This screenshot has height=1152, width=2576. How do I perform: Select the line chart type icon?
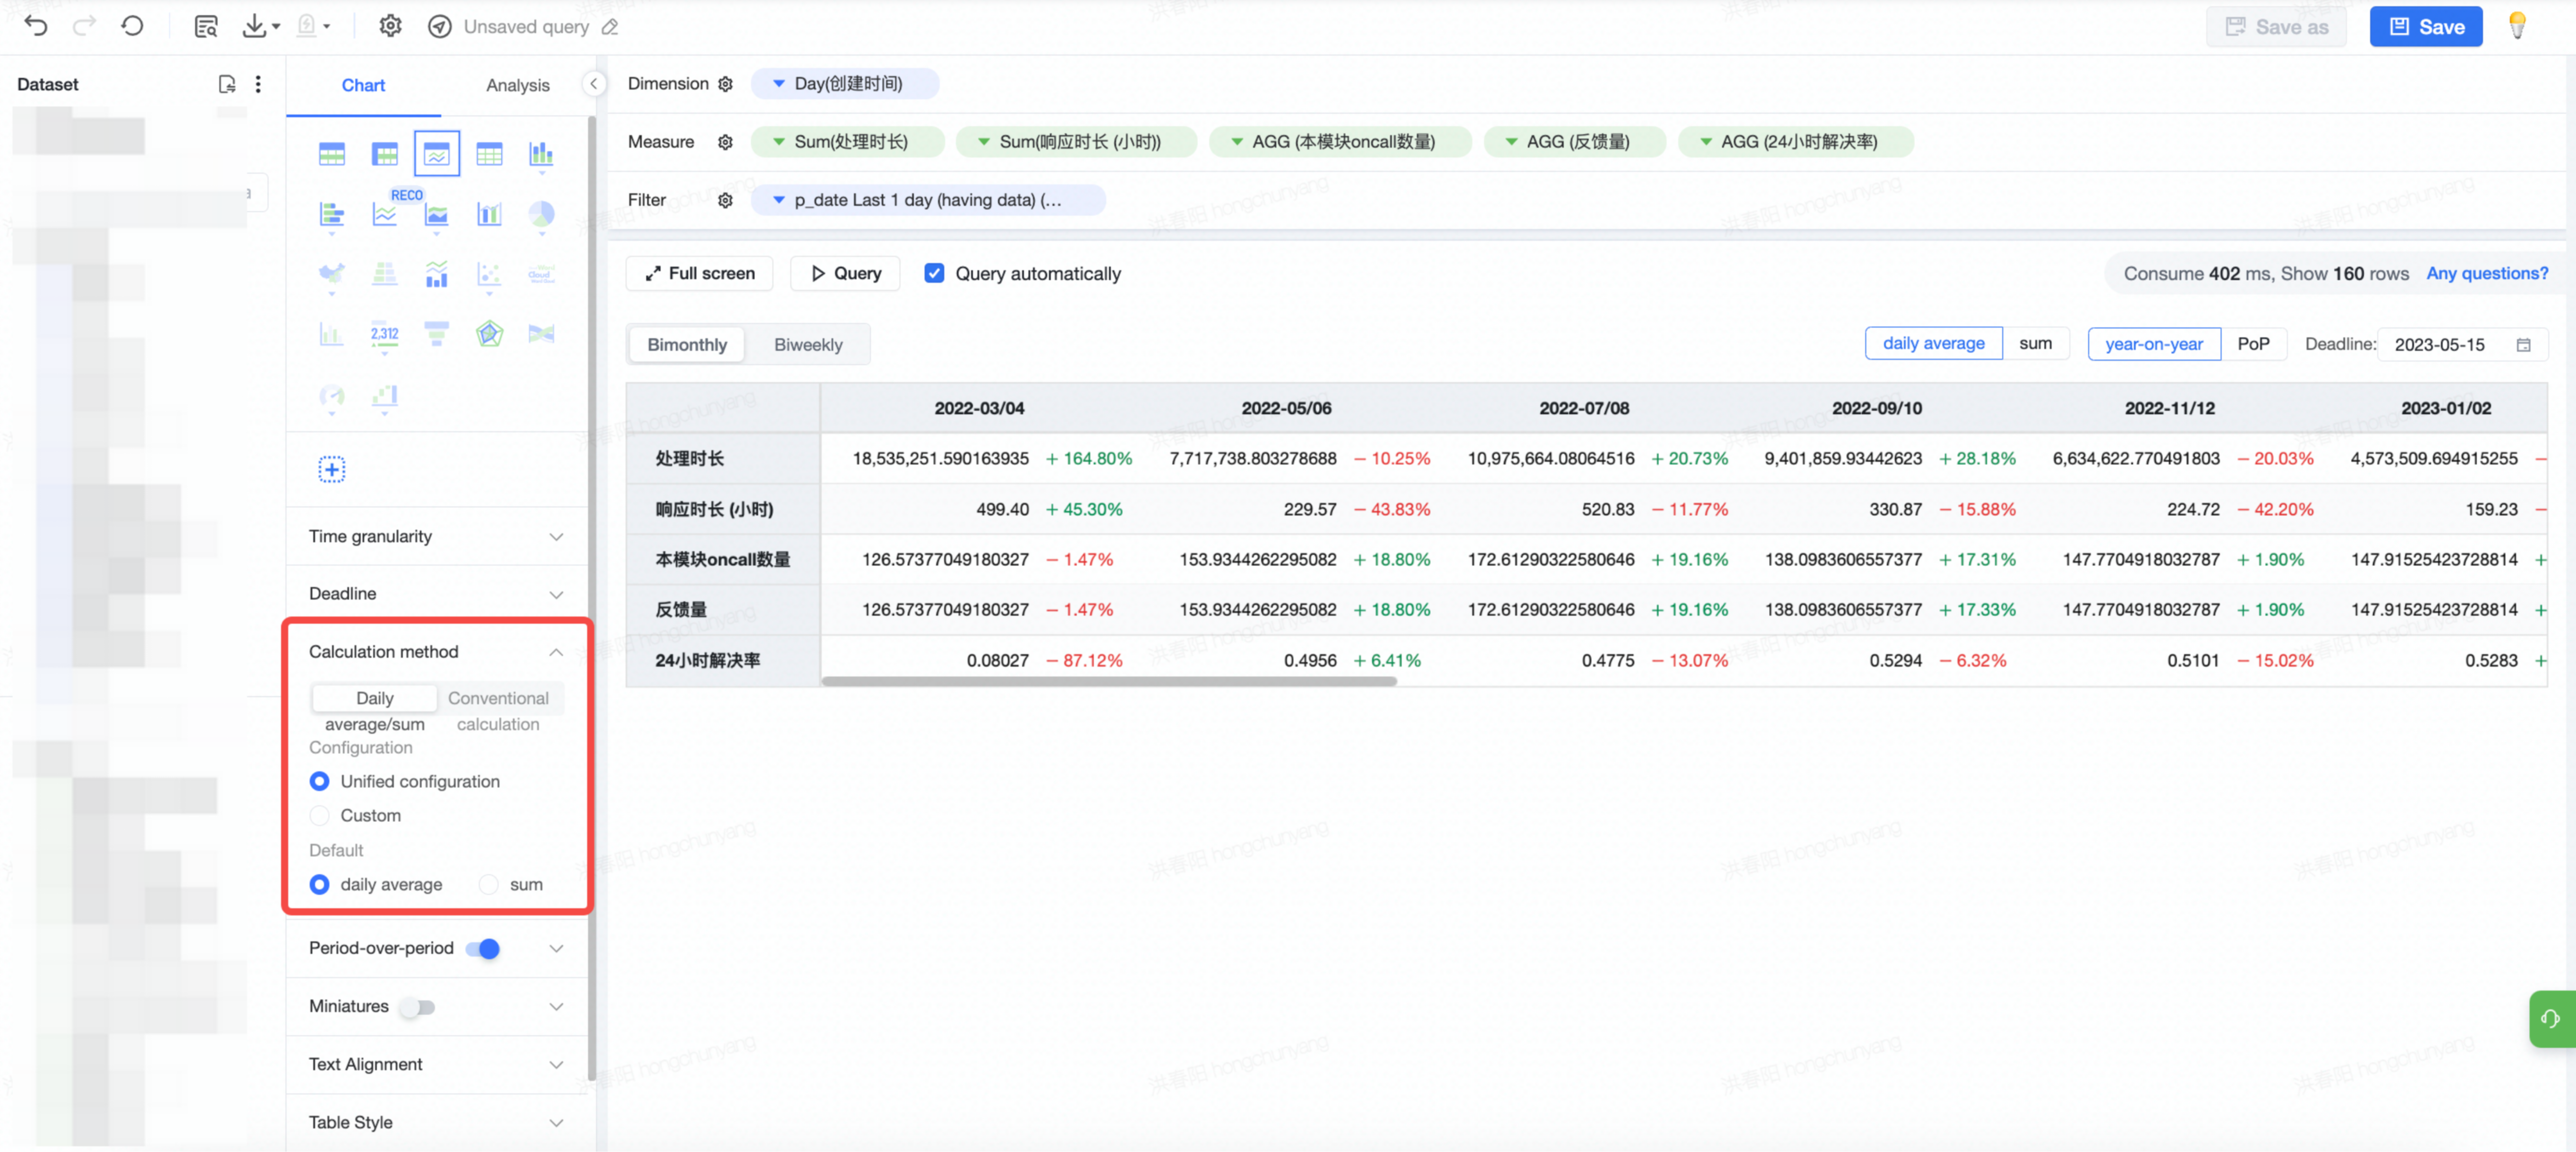(x=384, y=214)
